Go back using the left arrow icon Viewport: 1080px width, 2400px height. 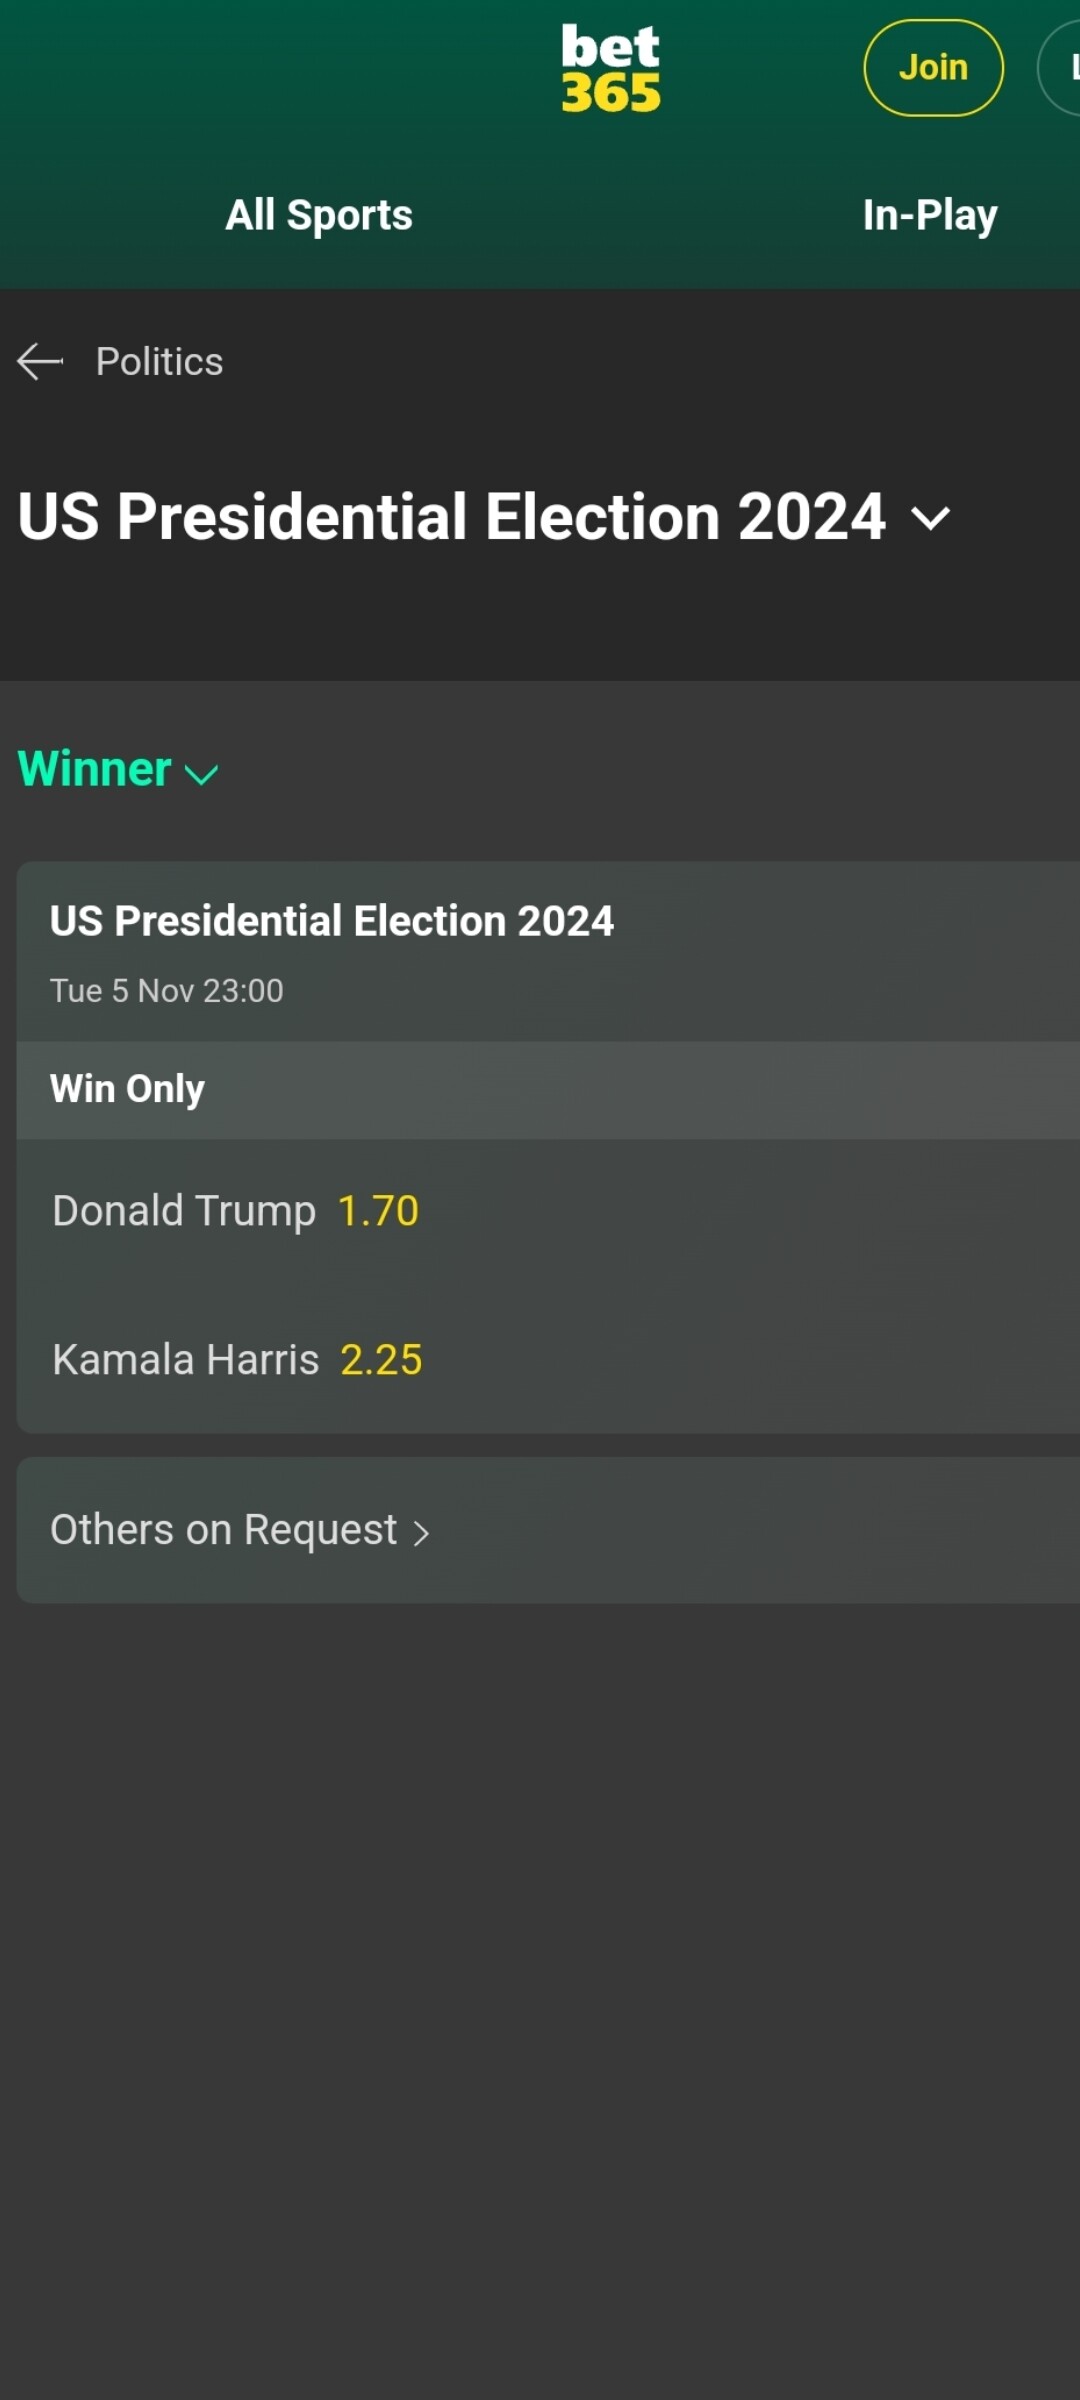[40, 361]
